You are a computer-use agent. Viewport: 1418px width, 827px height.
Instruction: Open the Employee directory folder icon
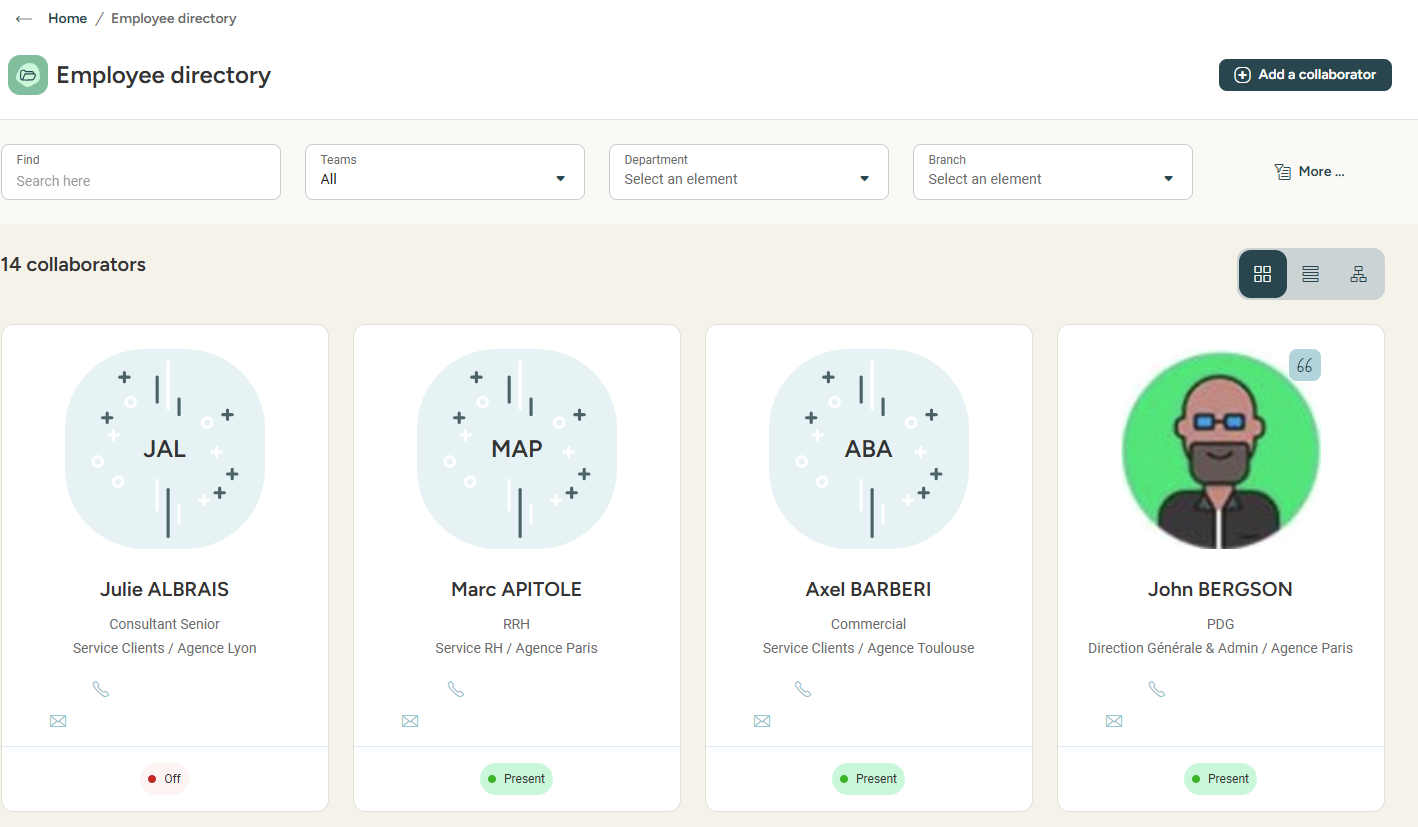click(28, 75)
